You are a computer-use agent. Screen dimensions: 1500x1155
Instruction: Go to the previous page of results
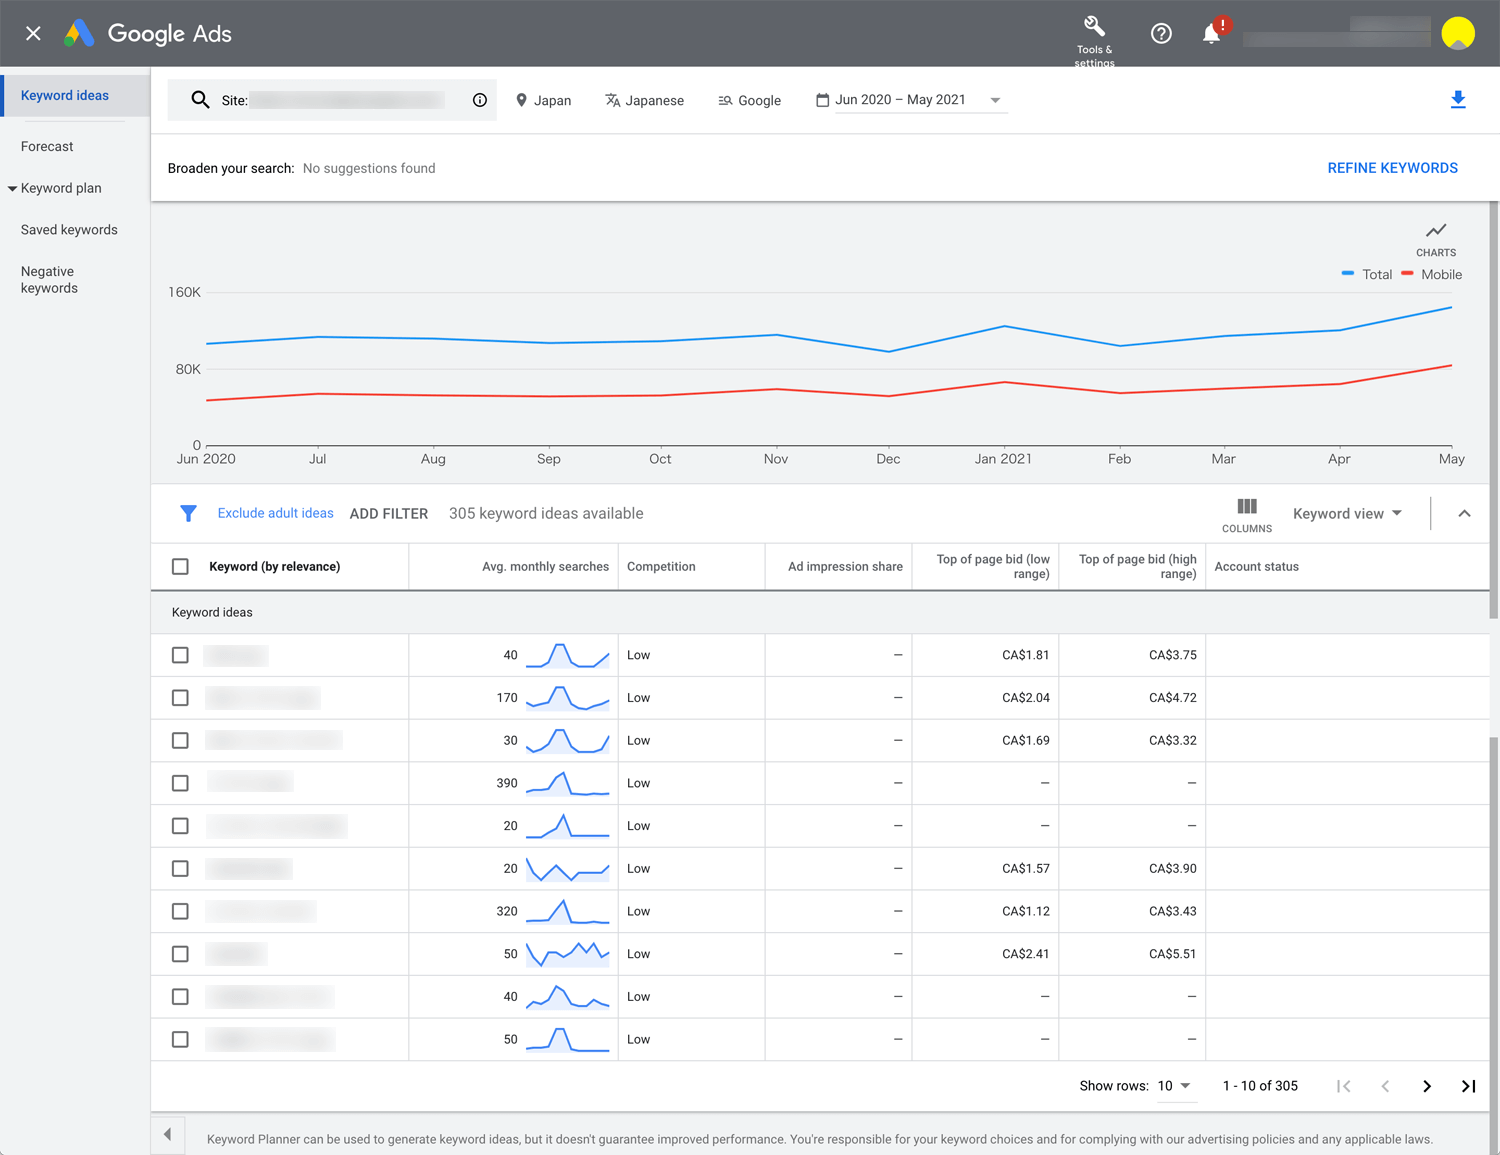click(1385, 1086)
